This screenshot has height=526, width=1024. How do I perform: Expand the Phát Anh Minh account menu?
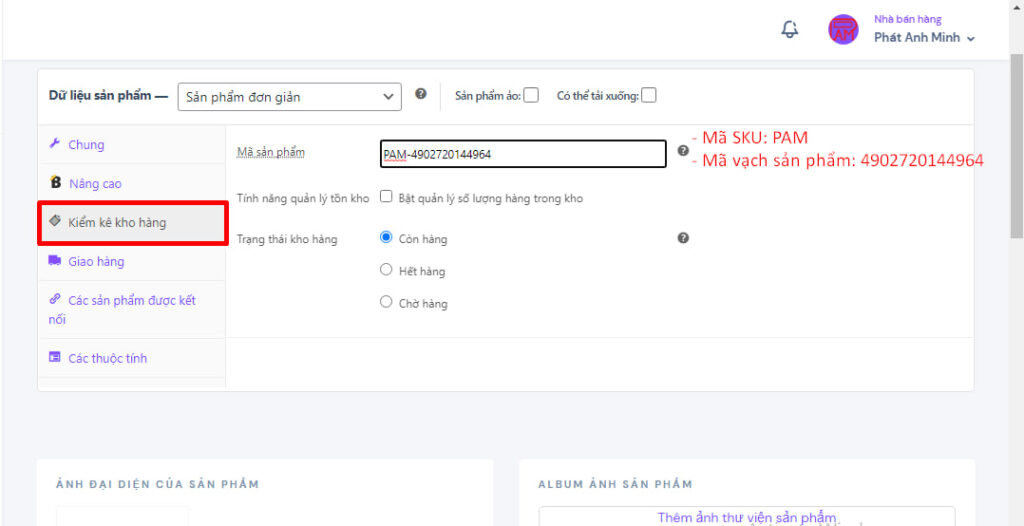(x=924, y=38)
